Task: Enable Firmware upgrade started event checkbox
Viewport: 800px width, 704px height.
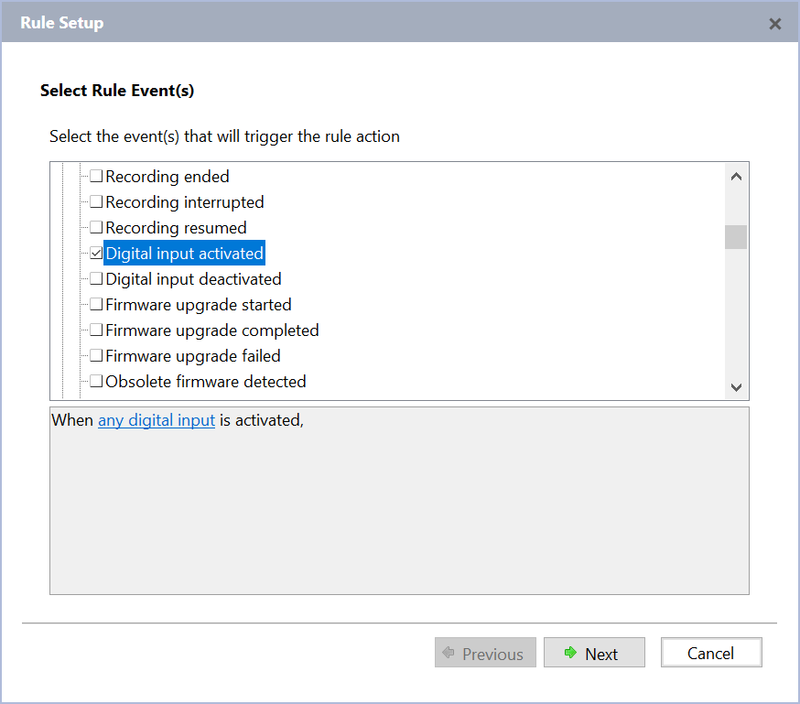Action: pos(97,305)
